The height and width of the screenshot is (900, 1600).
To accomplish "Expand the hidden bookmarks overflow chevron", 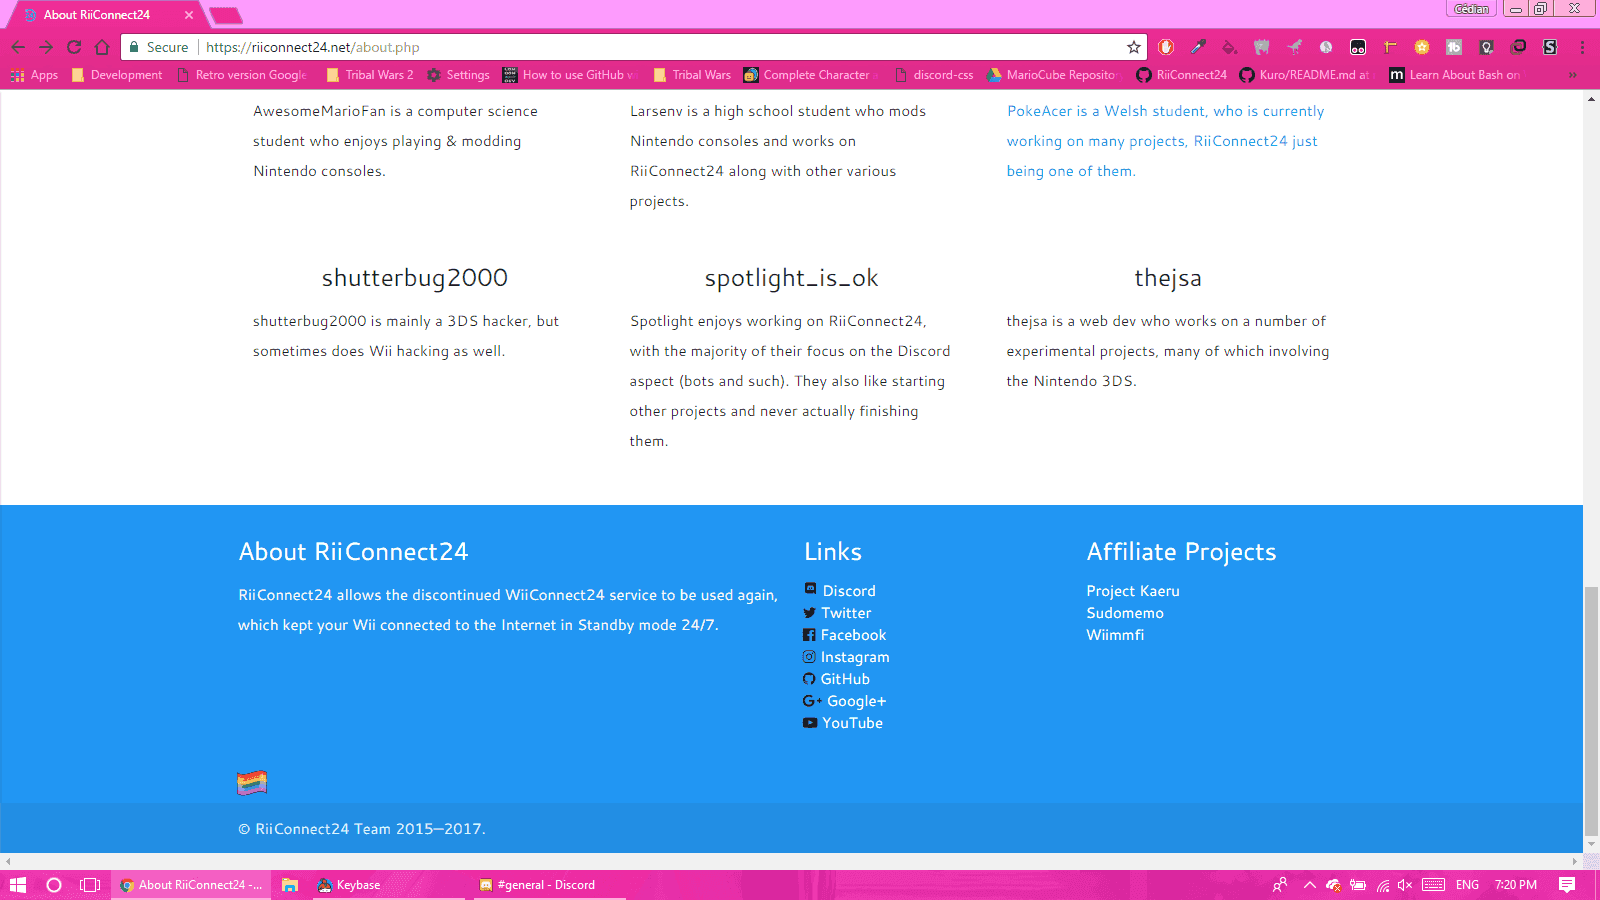I will 1573,75.
